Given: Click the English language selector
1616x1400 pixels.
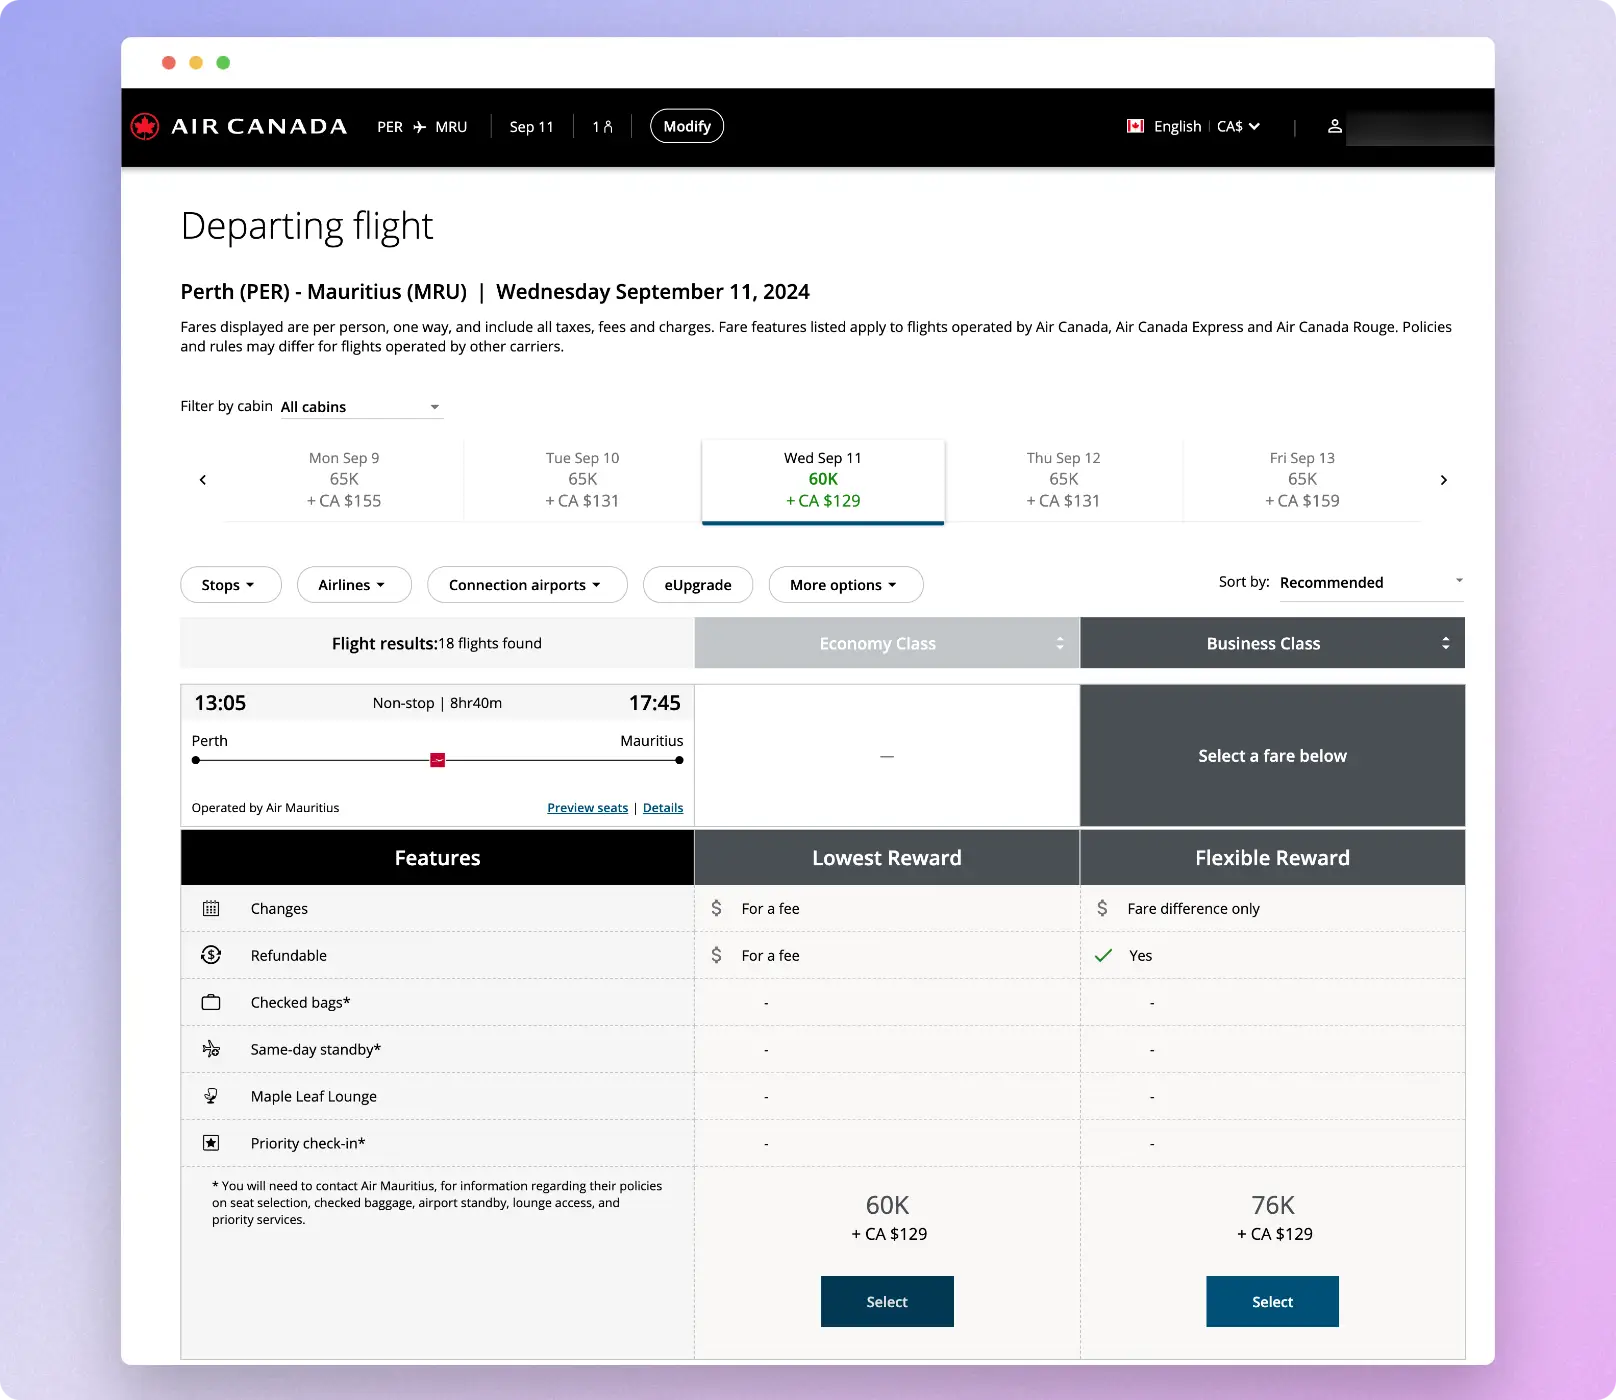Looking at the screenshot, I should 1177,126.
